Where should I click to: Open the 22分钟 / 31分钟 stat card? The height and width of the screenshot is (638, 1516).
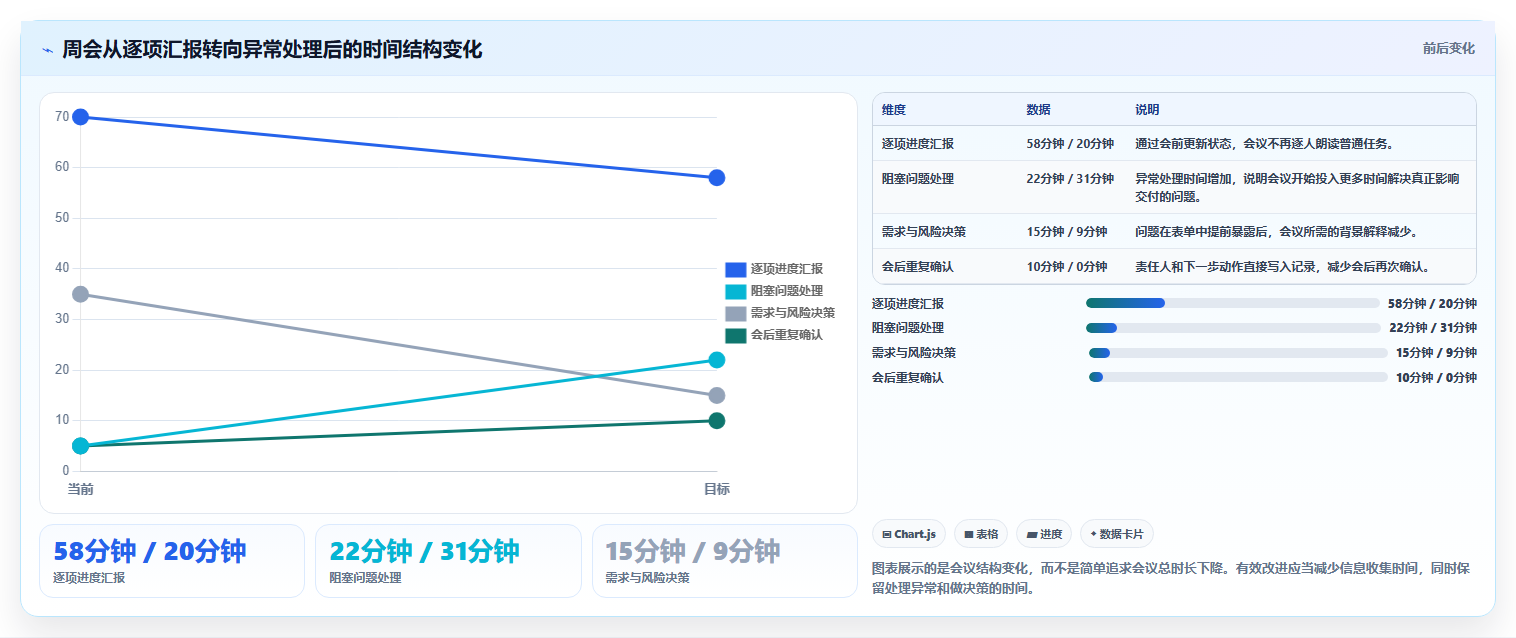pos(448,561)
